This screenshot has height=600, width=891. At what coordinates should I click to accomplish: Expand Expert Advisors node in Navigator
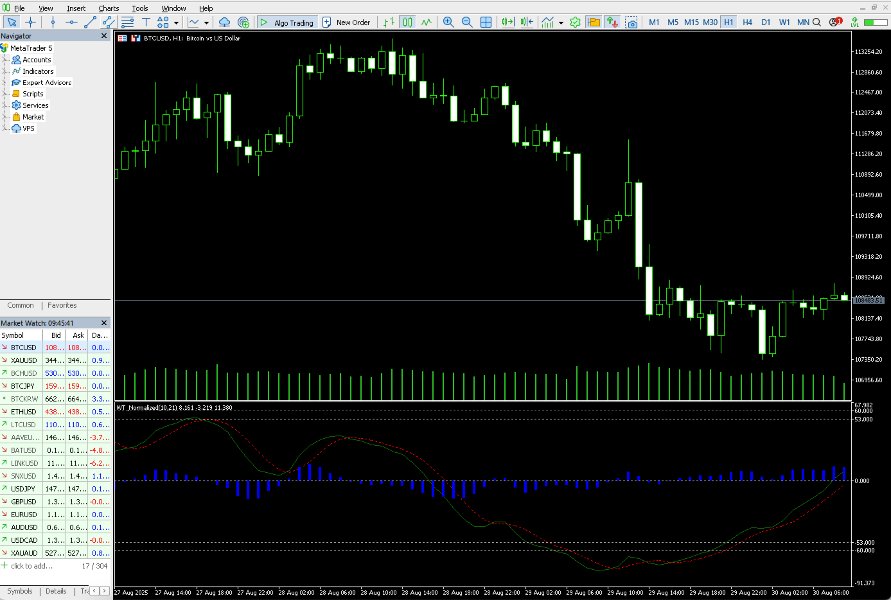[x=5, y=82]
